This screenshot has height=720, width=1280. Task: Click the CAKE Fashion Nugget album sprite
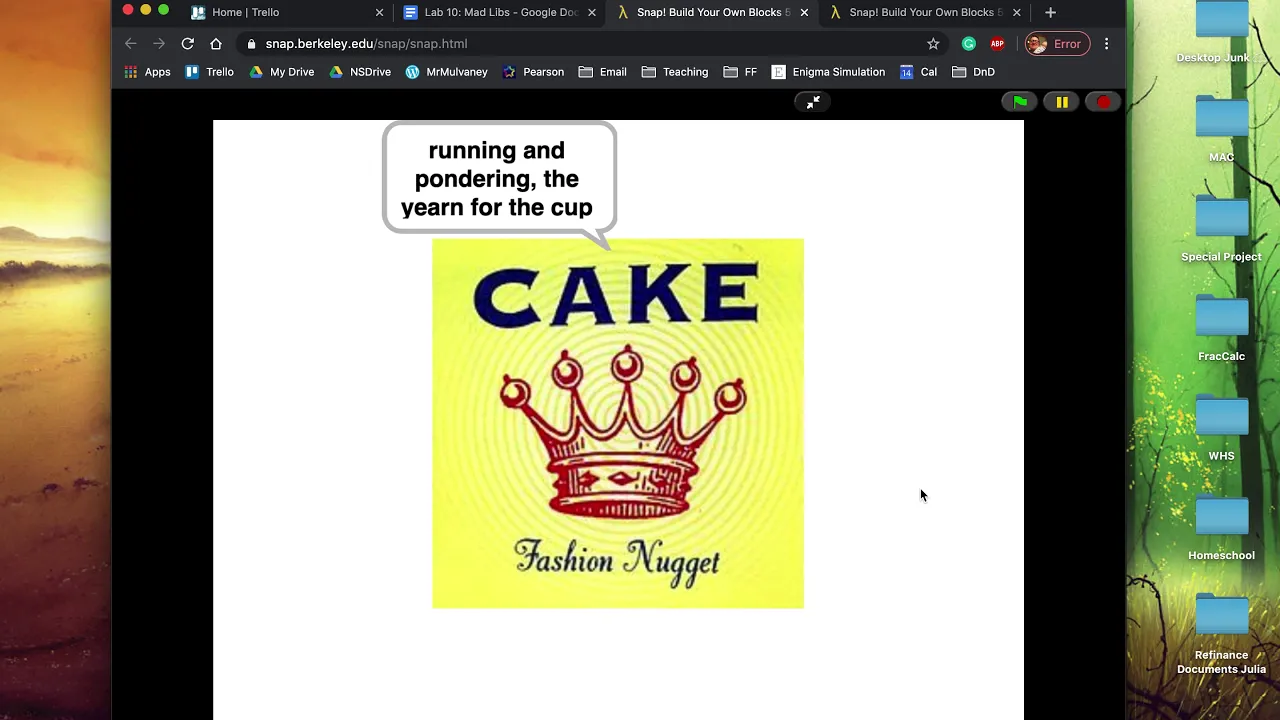tap(618, 423)
